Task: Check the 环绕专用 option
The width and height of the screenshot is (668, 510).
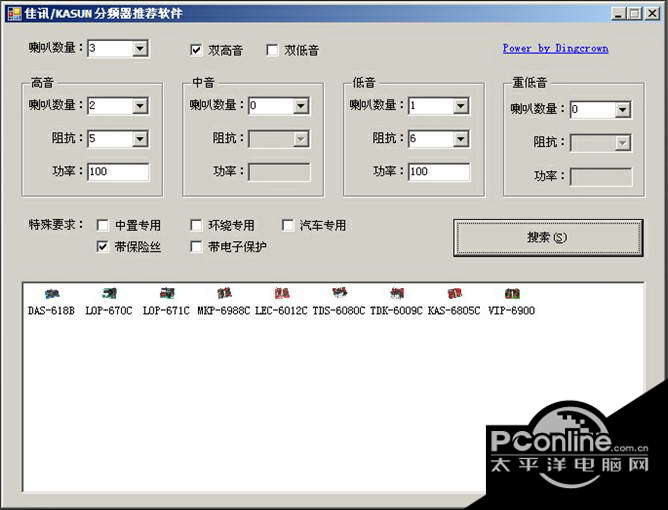Action: (x=196, y=225)
